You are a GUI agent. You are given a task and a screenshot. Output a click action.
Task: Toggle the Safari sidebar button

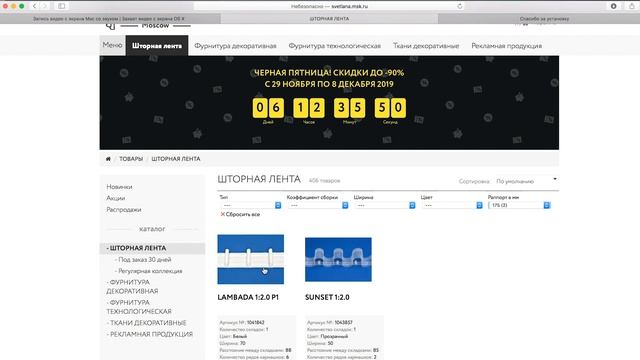[62, 6]
